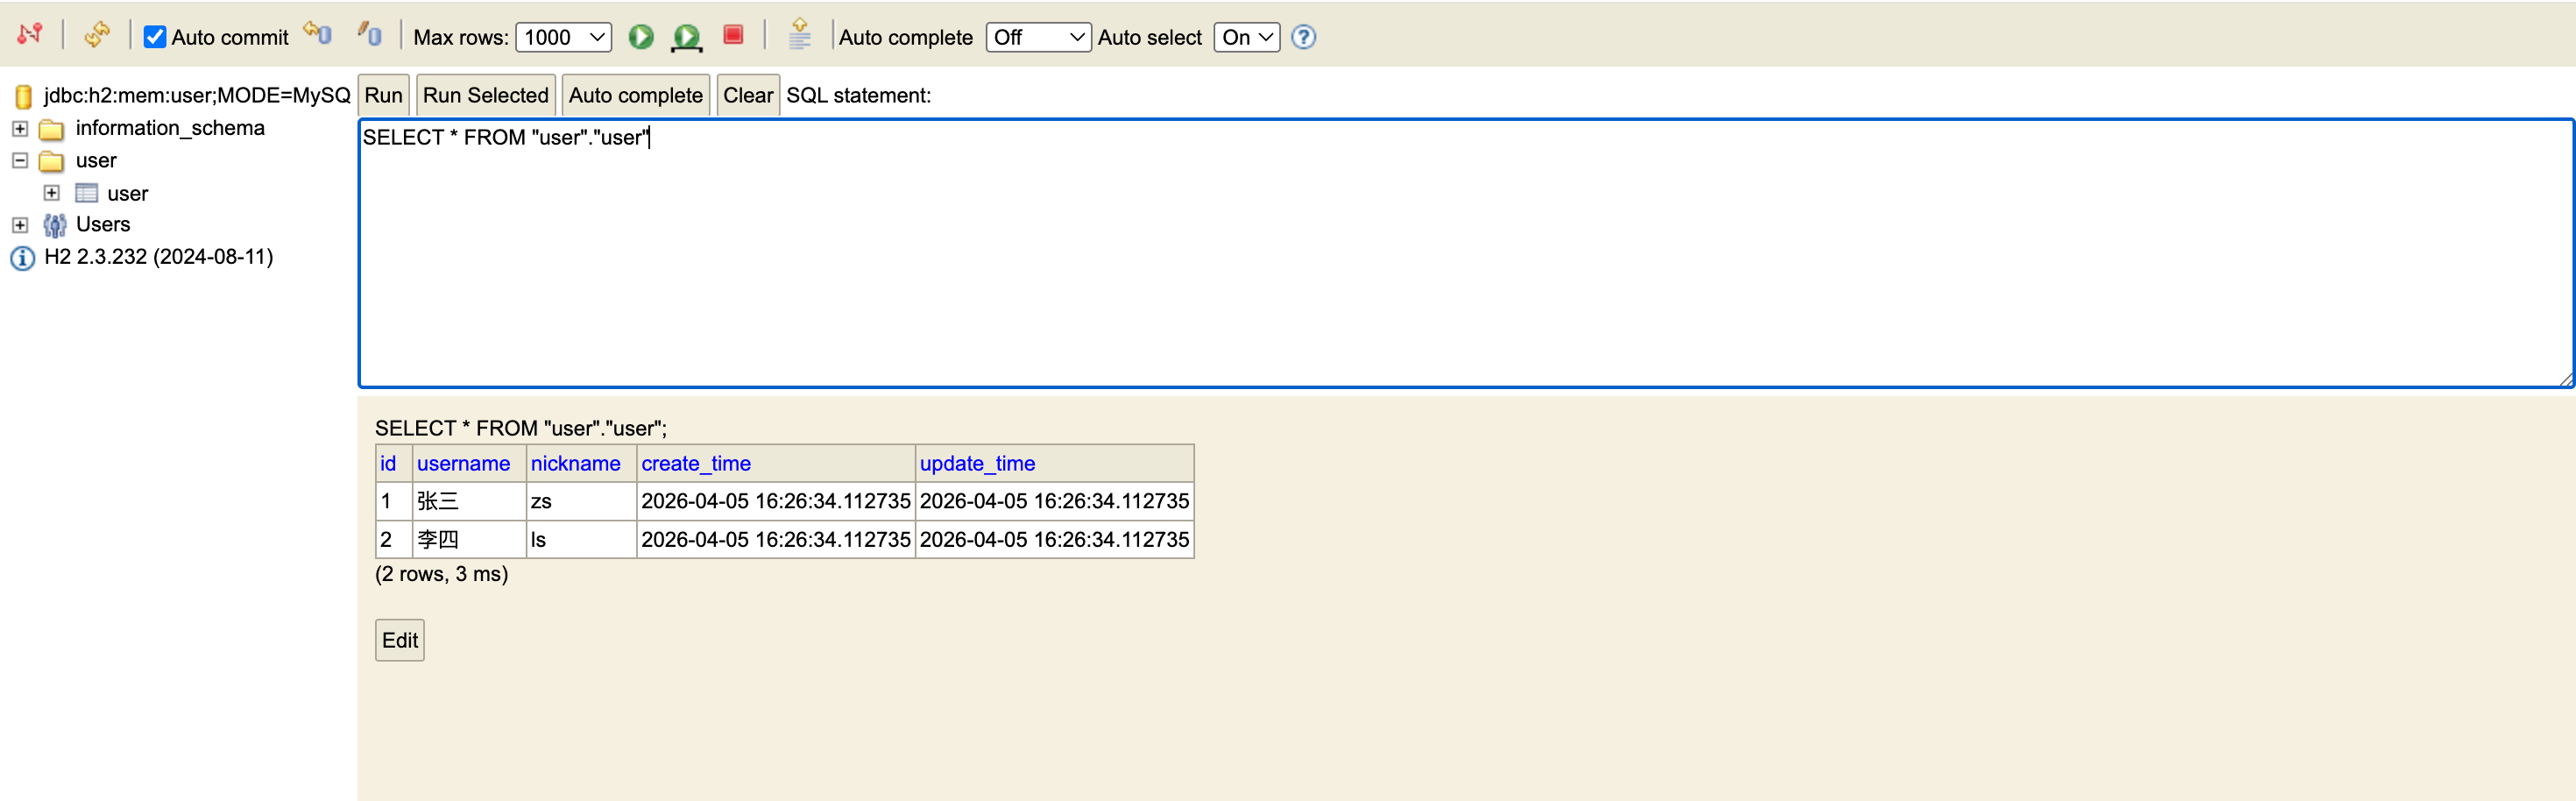Click the Edit result button
Image resolution: width=2576 pixels, height=801 pixels.
[400, 640]
